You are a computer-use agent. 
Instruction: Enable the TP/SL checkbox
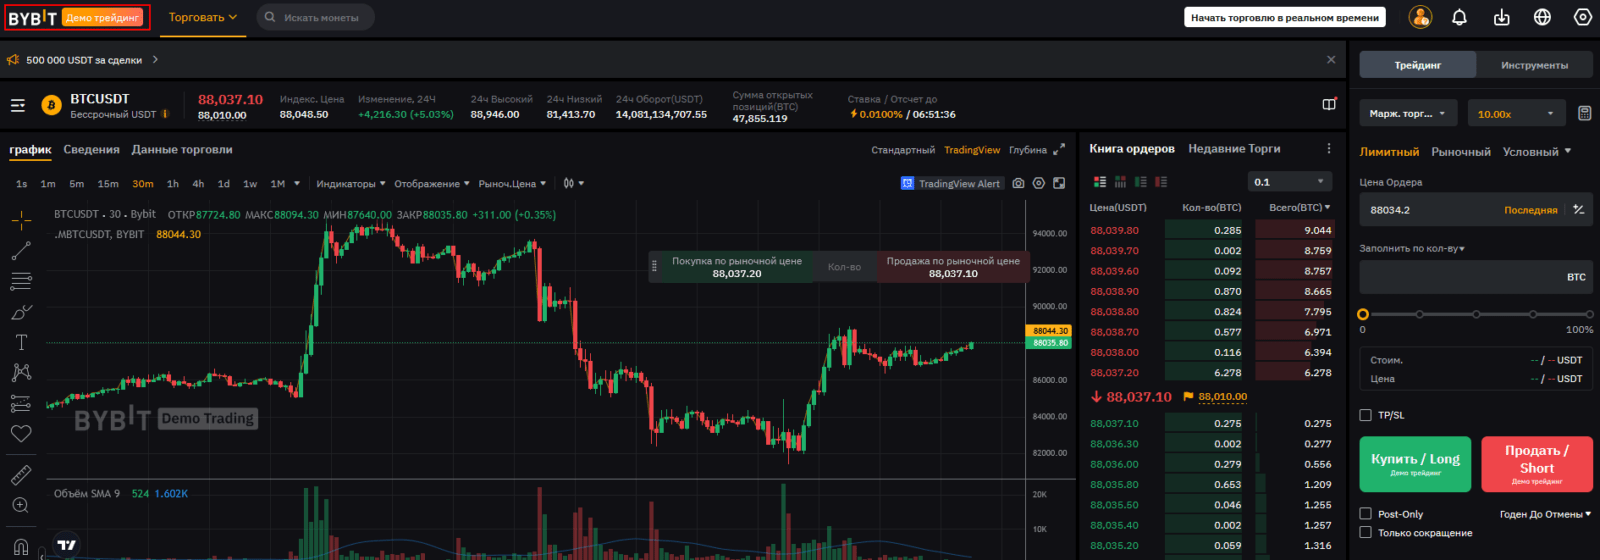(1366, 415)
